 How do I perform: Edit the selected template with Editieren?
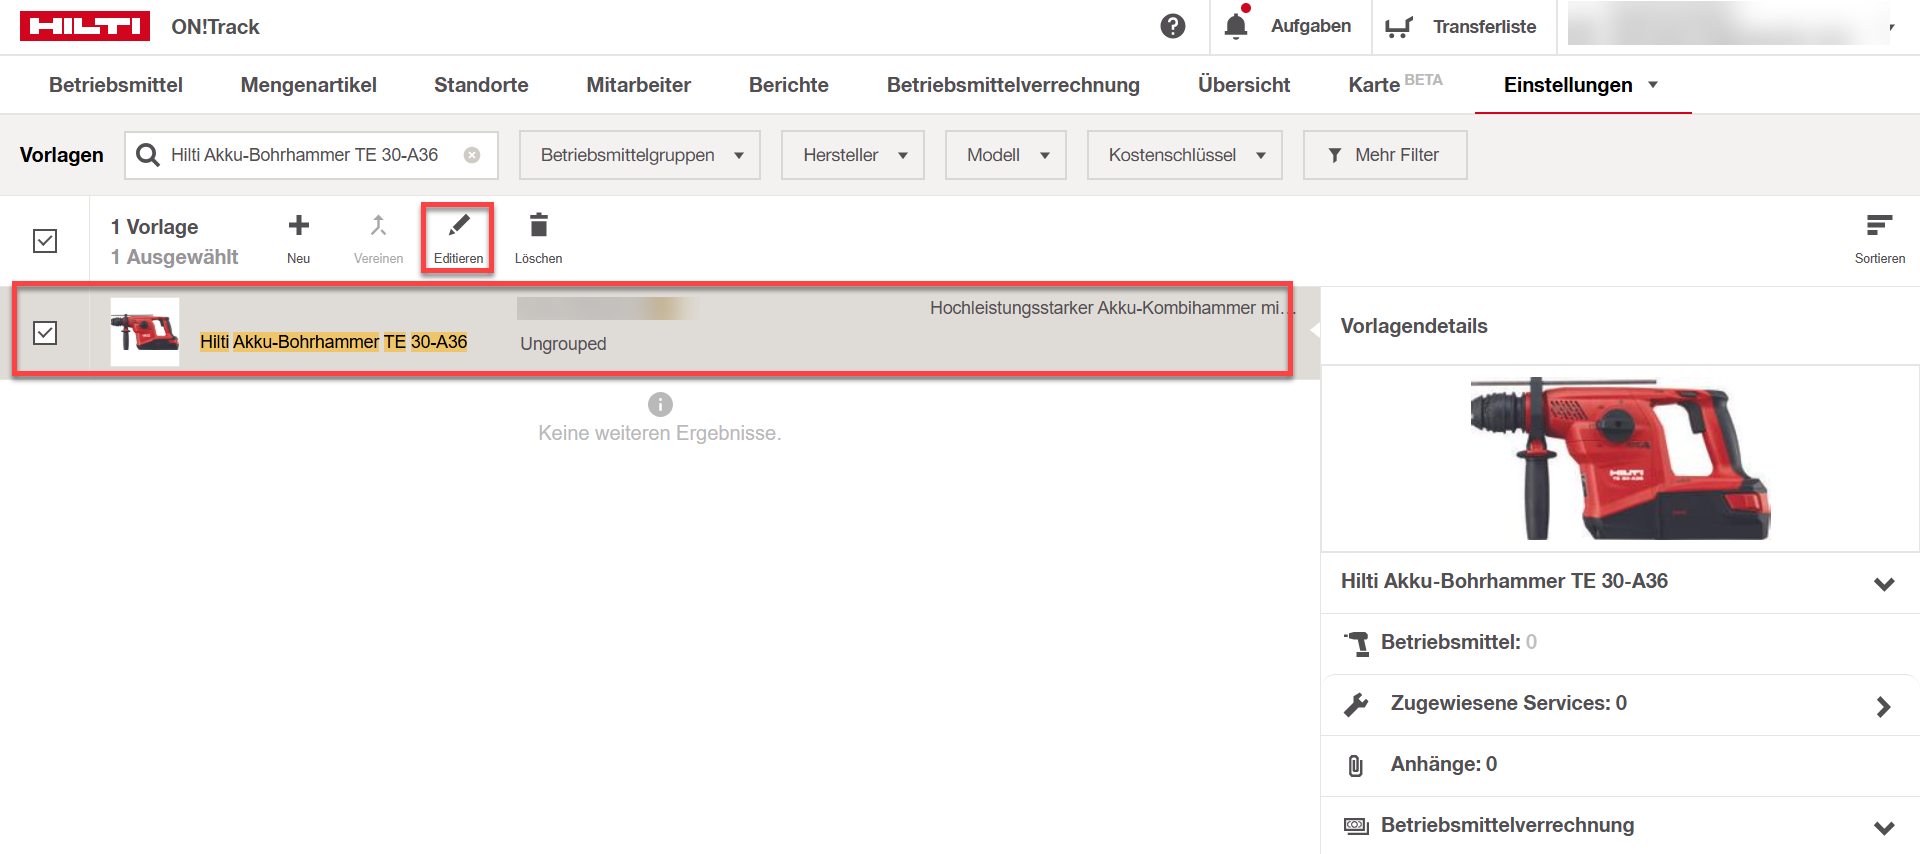click(x=458, y=239)
